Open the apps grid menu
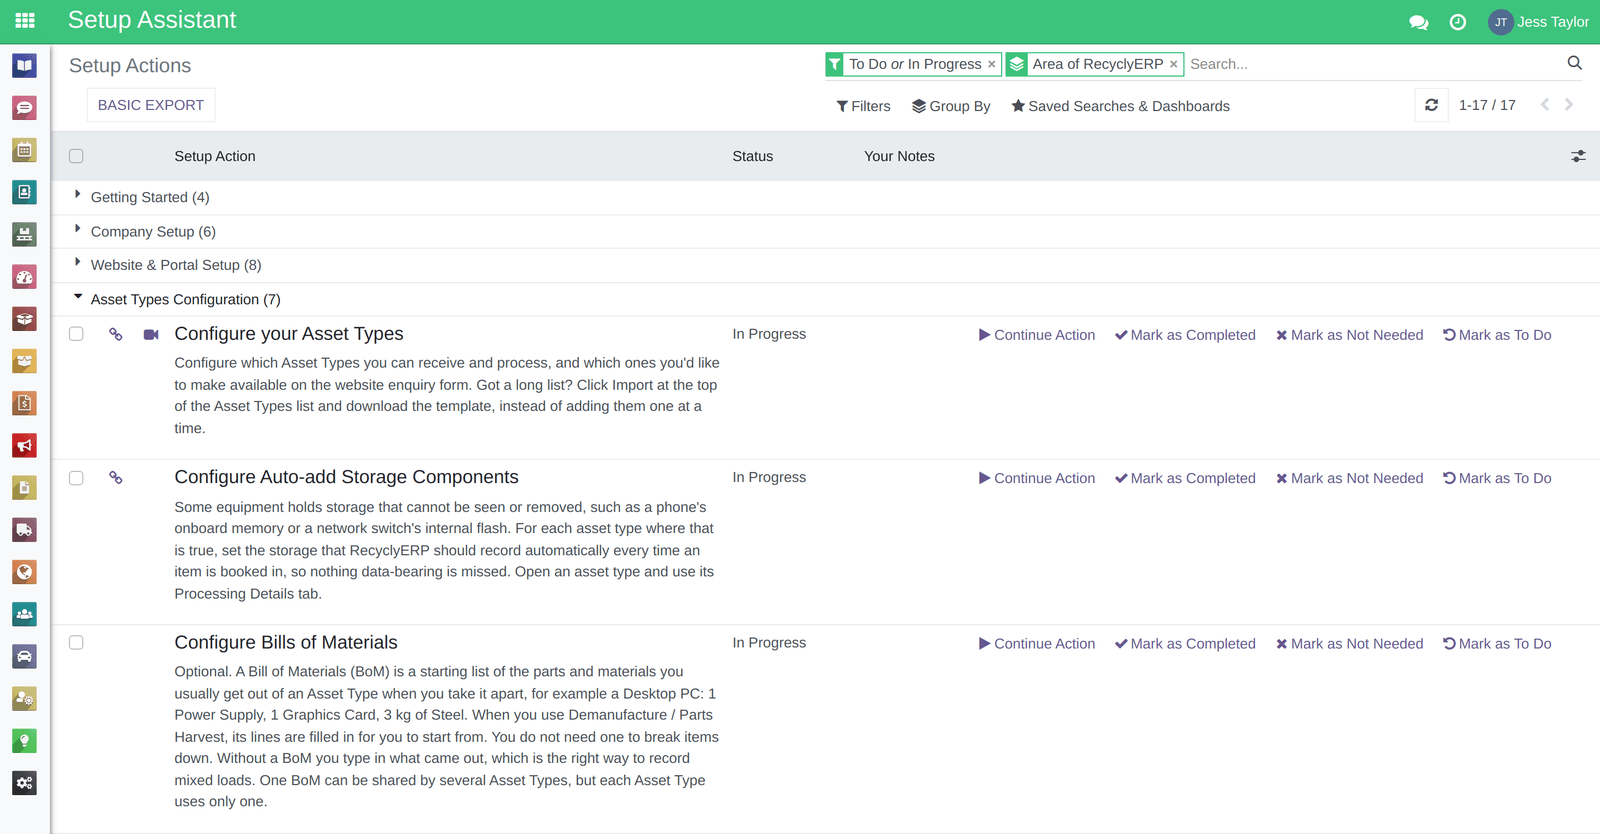 coord(25,21)
